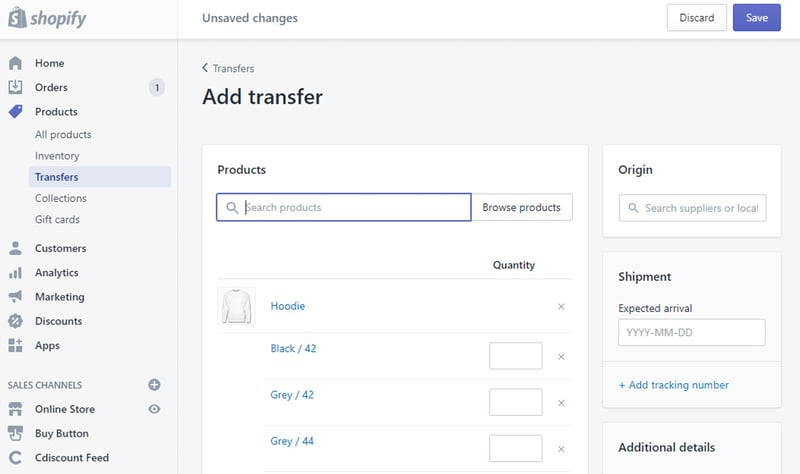Click the Customers person icon
800x474 pixels.
(x=15, y=248)
